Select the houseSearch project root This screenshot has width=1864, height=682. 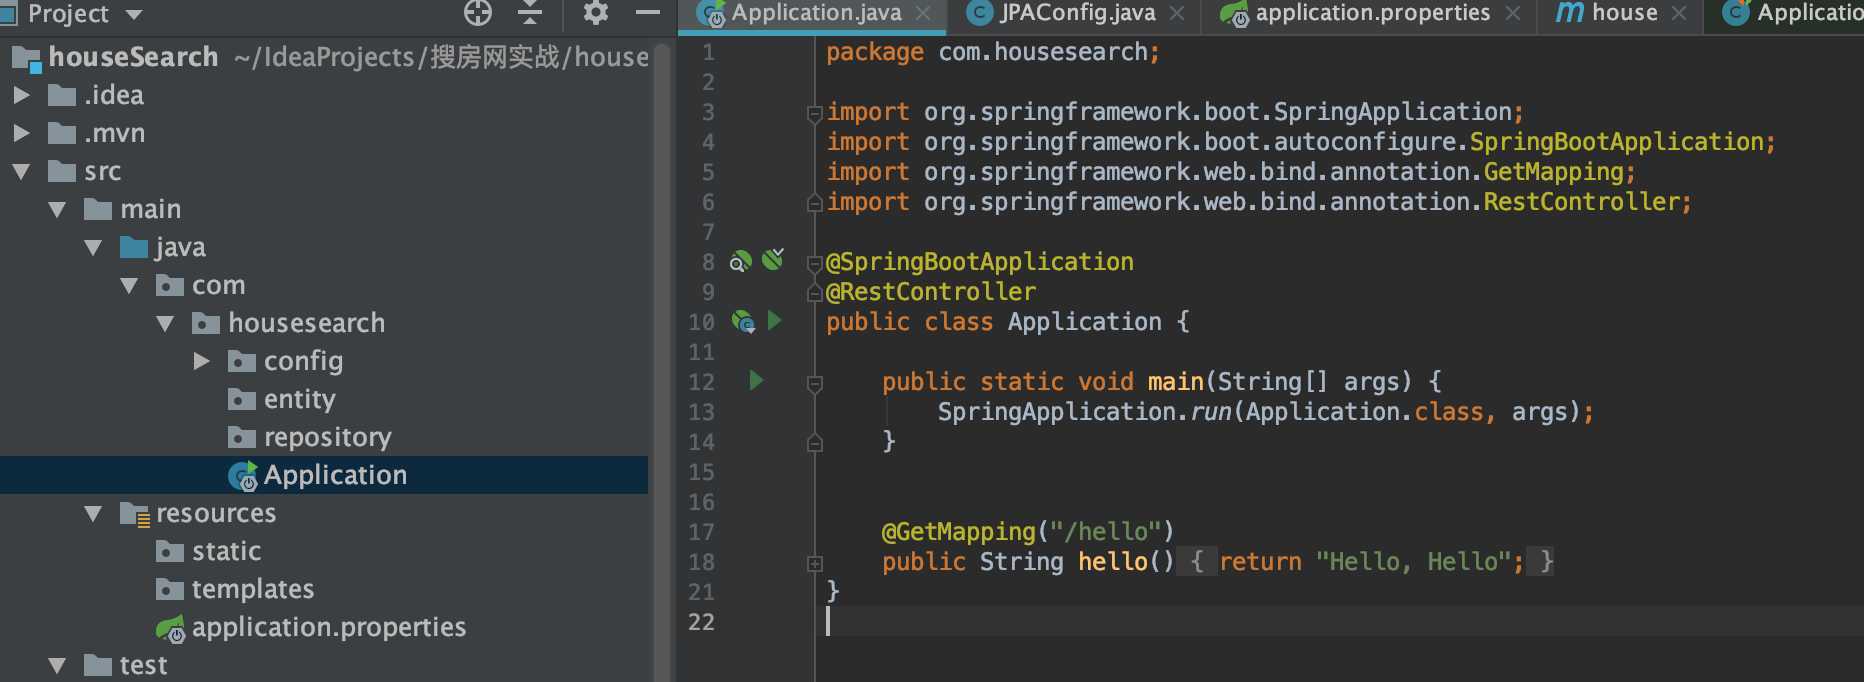[324, 57]
